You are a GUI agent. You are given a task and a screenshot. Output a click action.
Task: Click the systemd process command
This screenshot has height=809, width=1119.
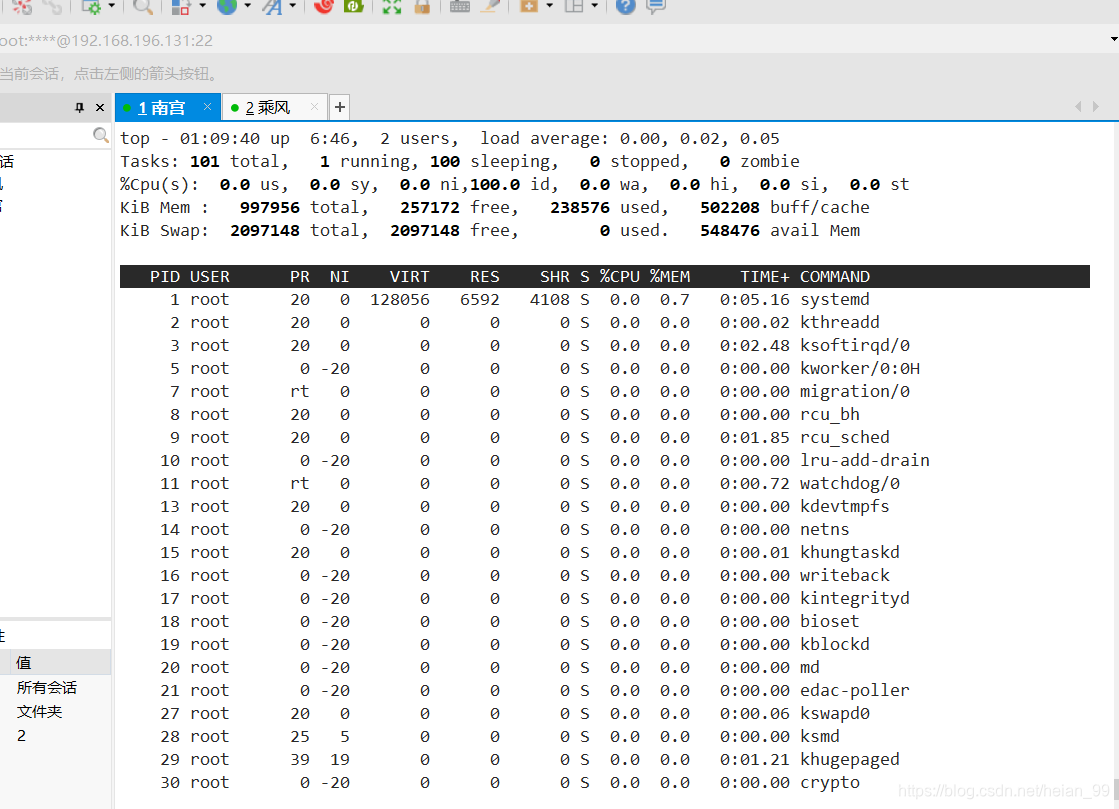point(834,300)
